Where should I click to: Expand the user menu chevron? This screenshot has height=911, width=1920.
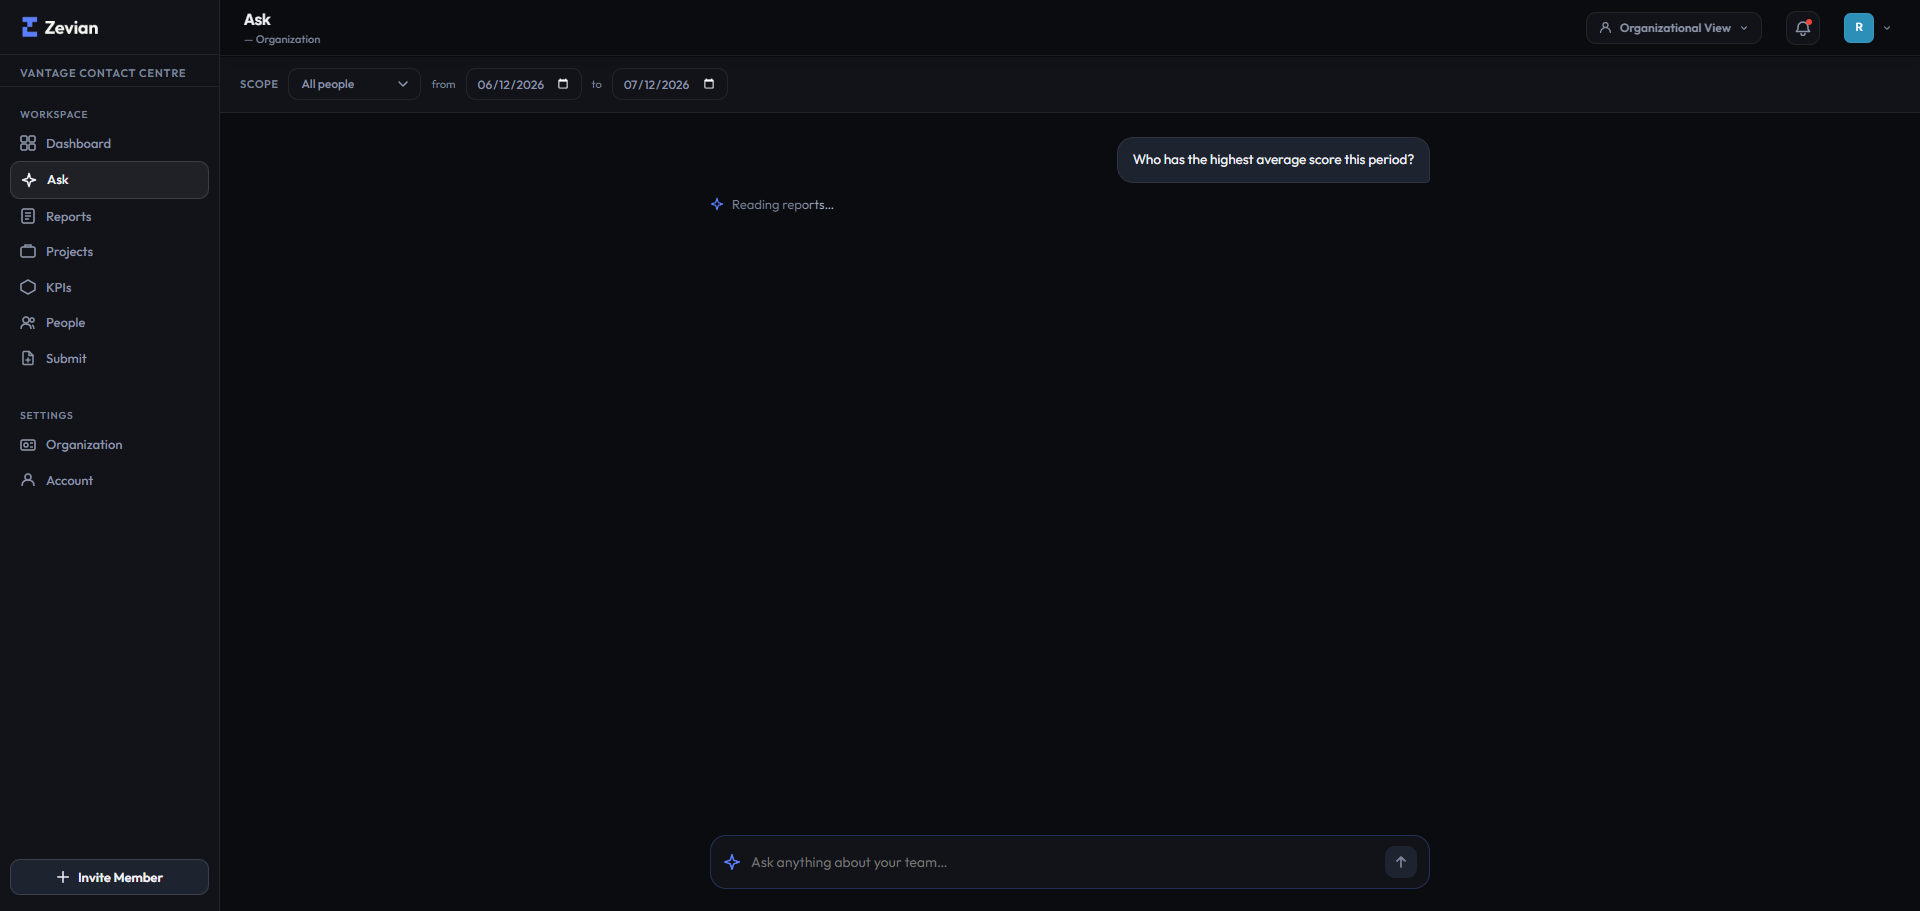[x=1887, y=28]
